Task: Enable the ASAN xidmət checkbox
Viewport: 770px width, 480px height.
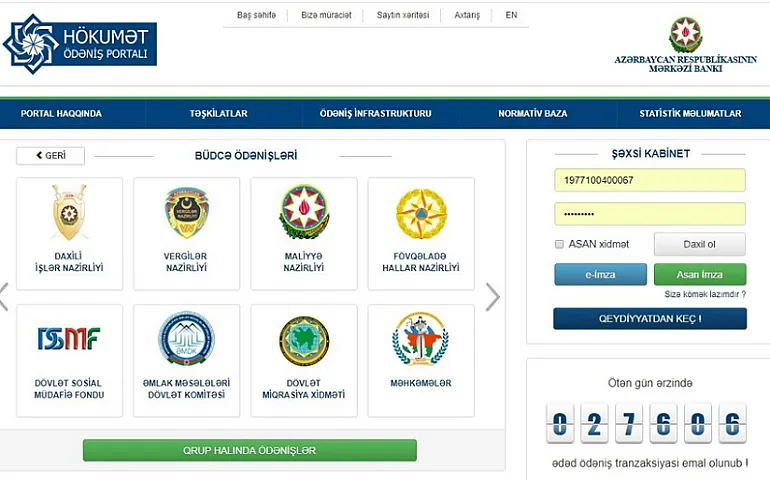Action: click(559, 244)
